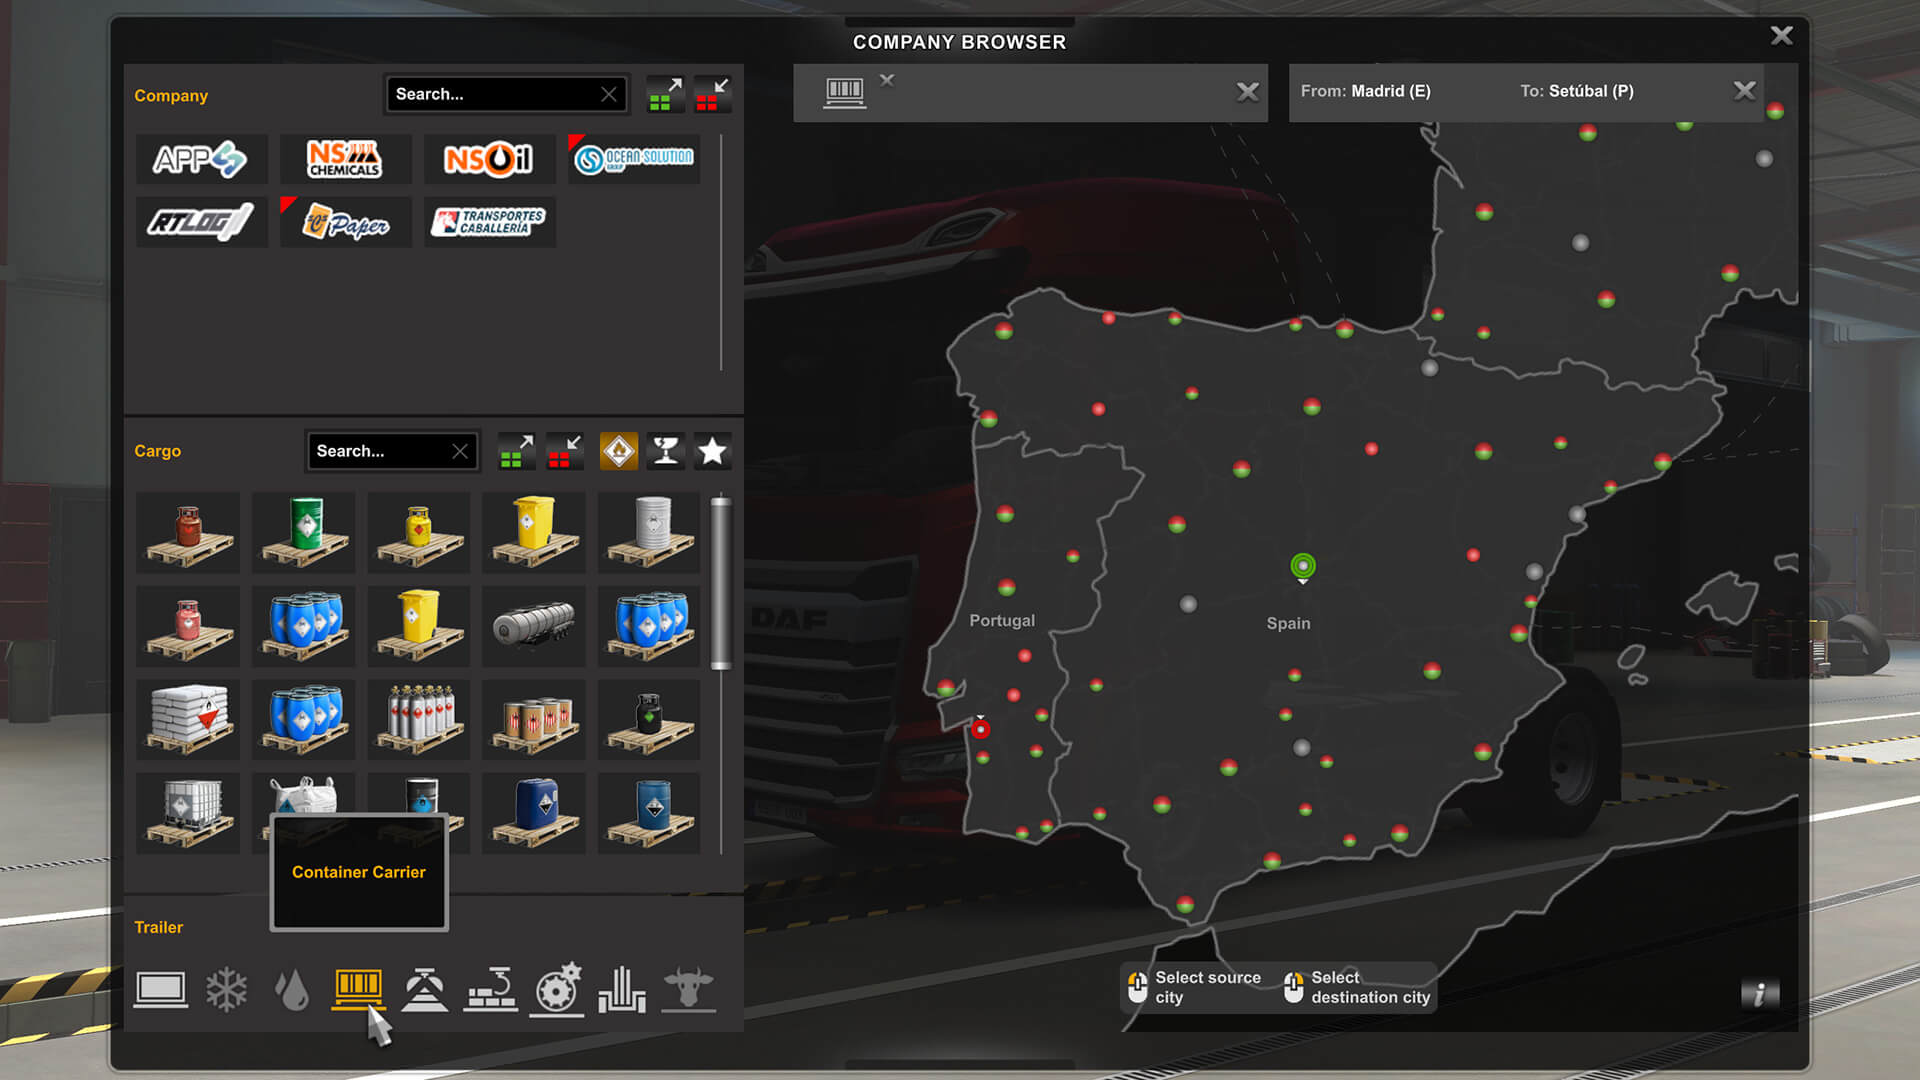1920x1080 pixels.
Task: Click the NS Chemicals company logo
Action: (x=343, y=156)
